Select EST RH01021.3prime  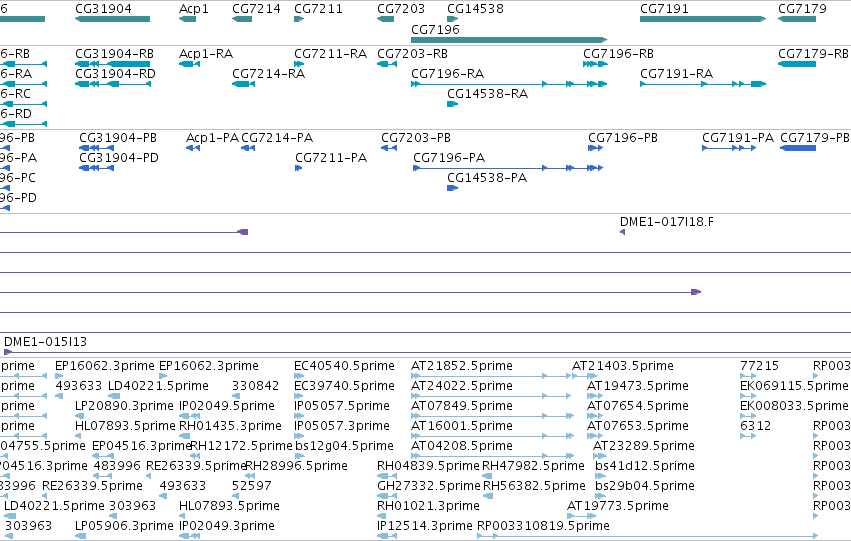point(428,506)
